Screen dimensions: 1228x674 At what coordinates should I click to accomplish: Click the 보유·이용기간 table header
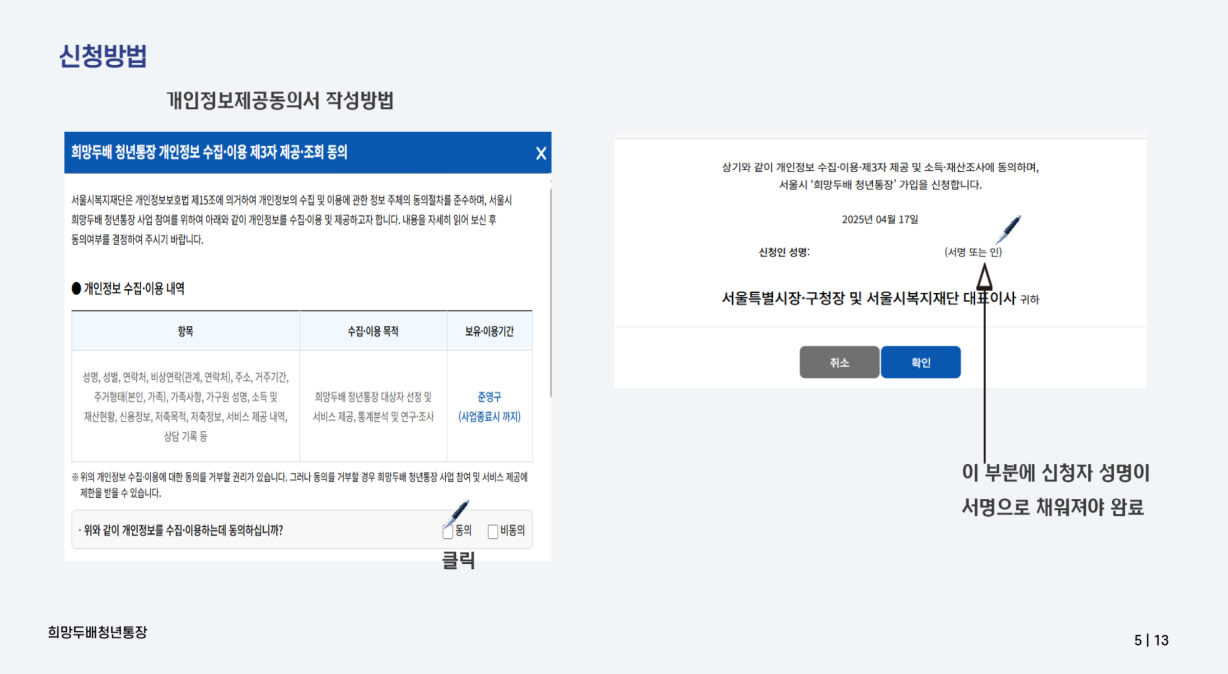(x=489, y=331)
